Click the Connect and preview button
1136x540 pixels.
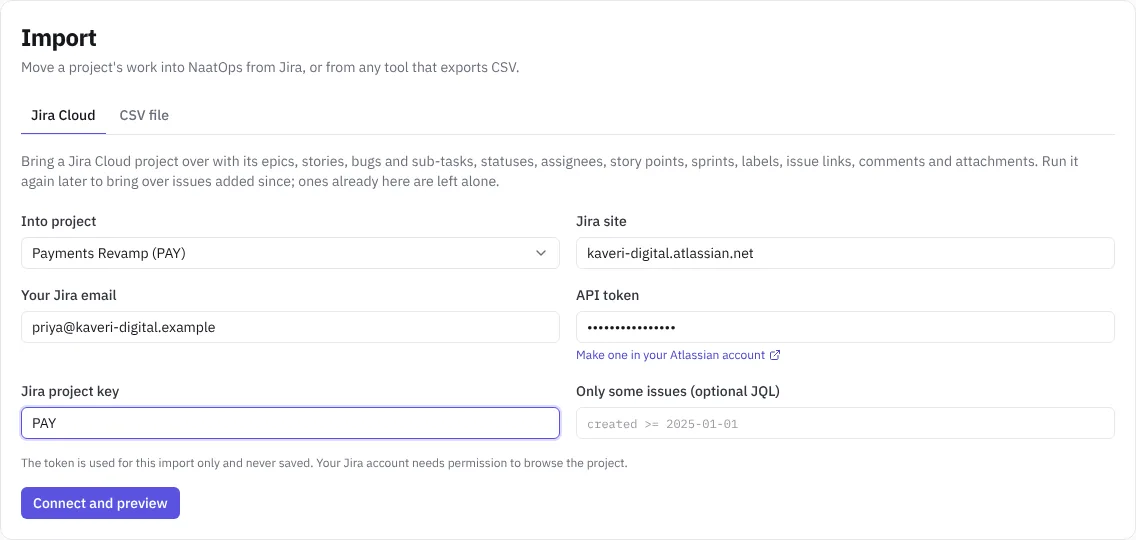click(x=100, y=503)
